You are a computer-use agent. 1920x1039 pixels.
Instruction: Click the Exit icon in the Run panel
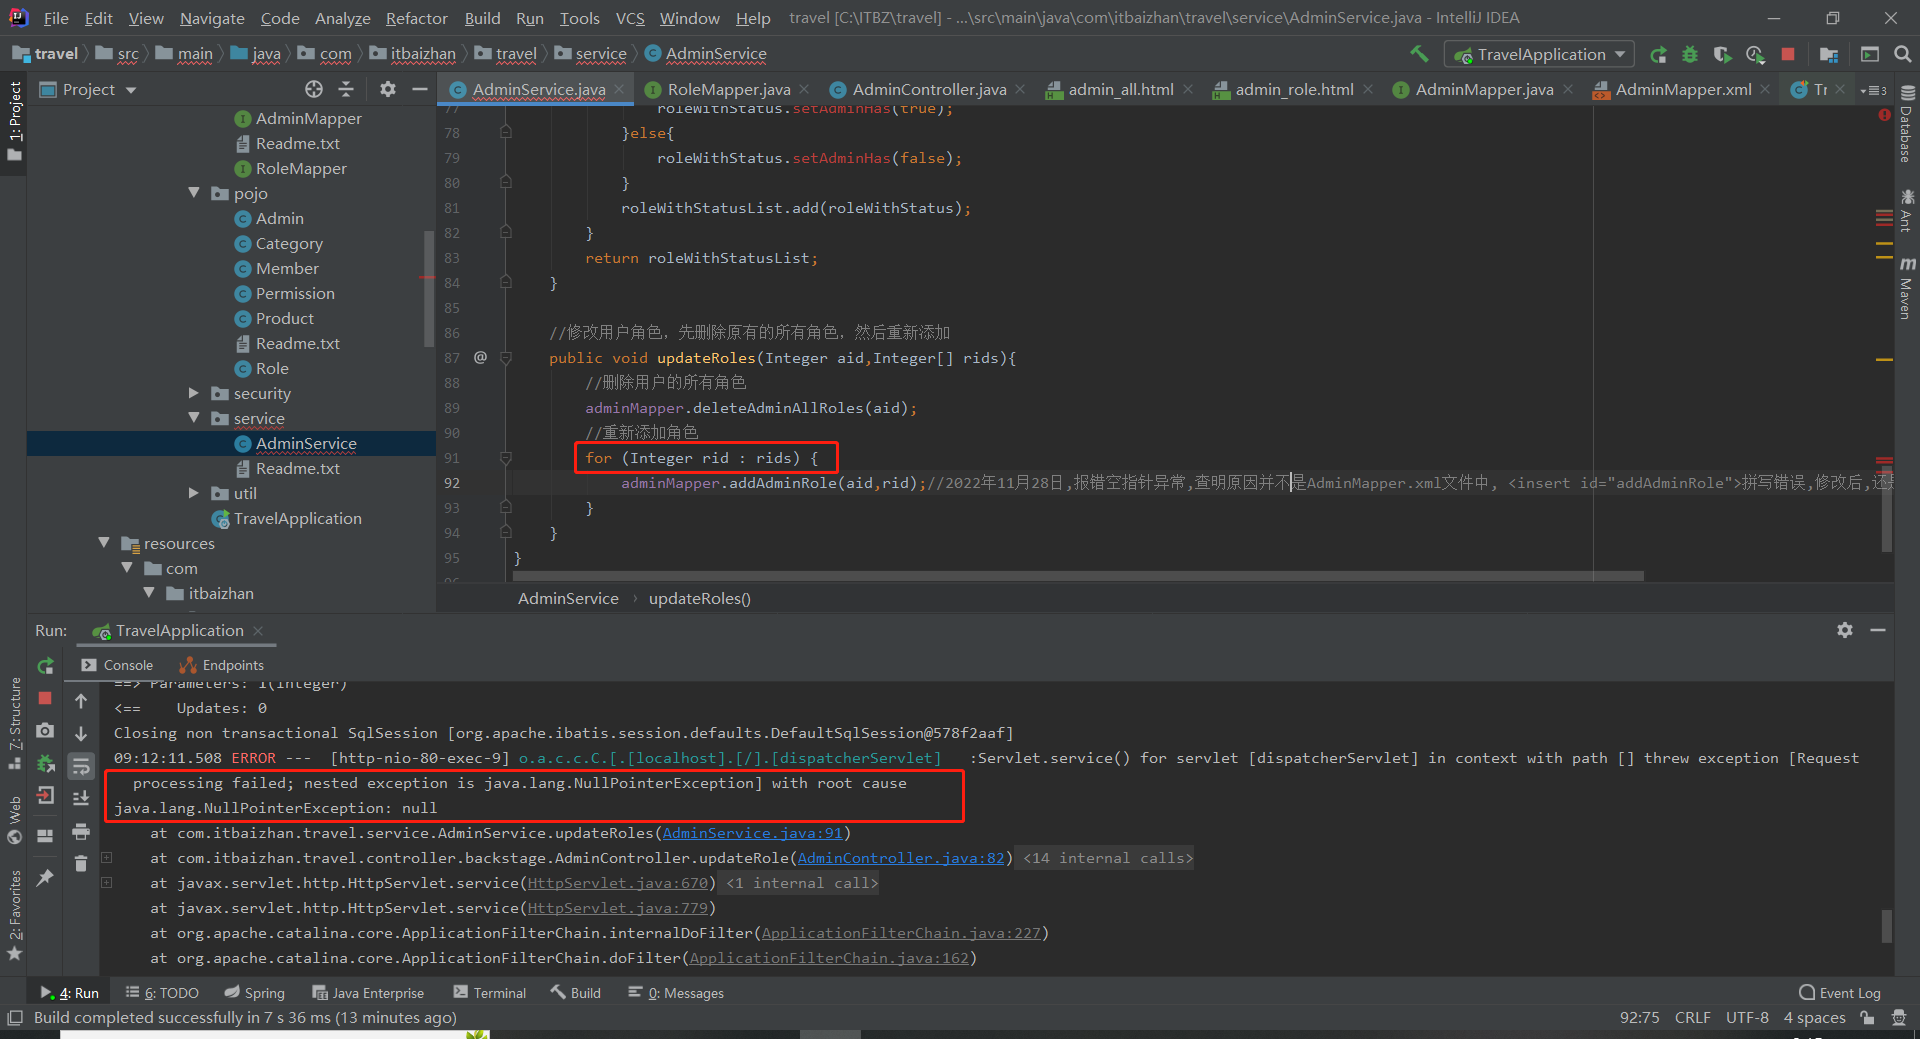[x=45, y=796]
